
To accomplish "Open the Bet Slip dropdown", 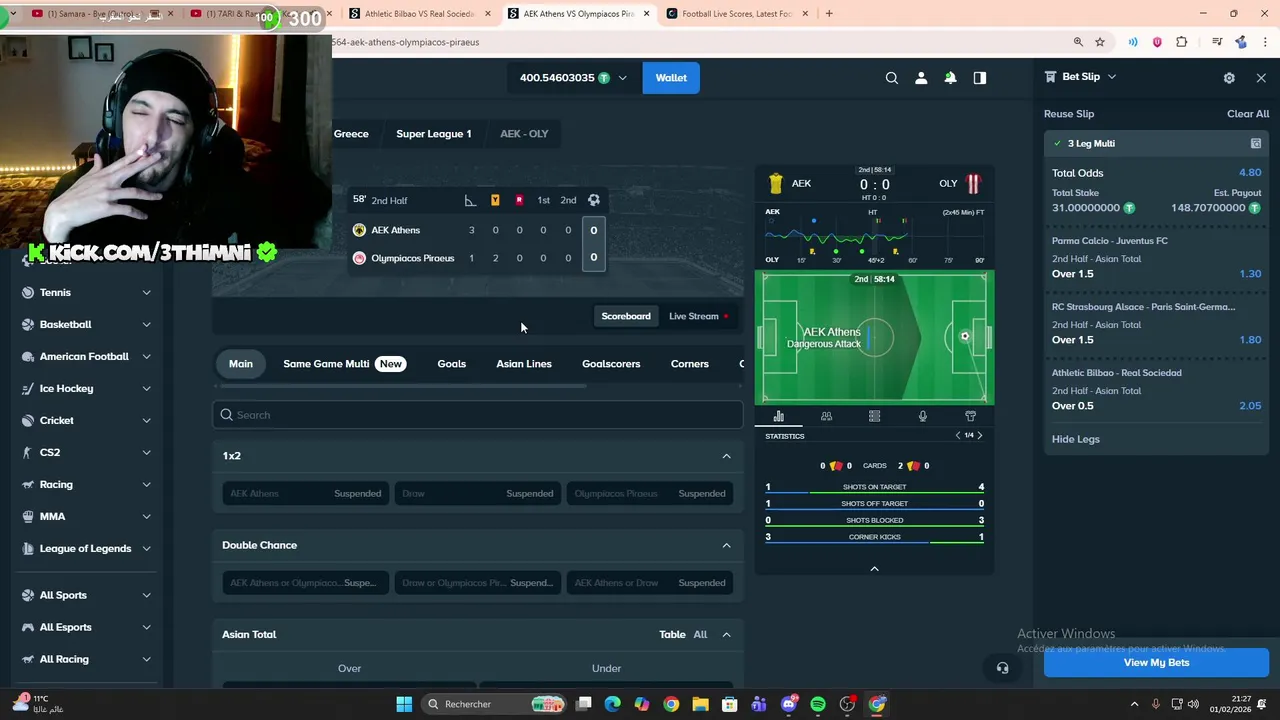I will (1111, 77).
